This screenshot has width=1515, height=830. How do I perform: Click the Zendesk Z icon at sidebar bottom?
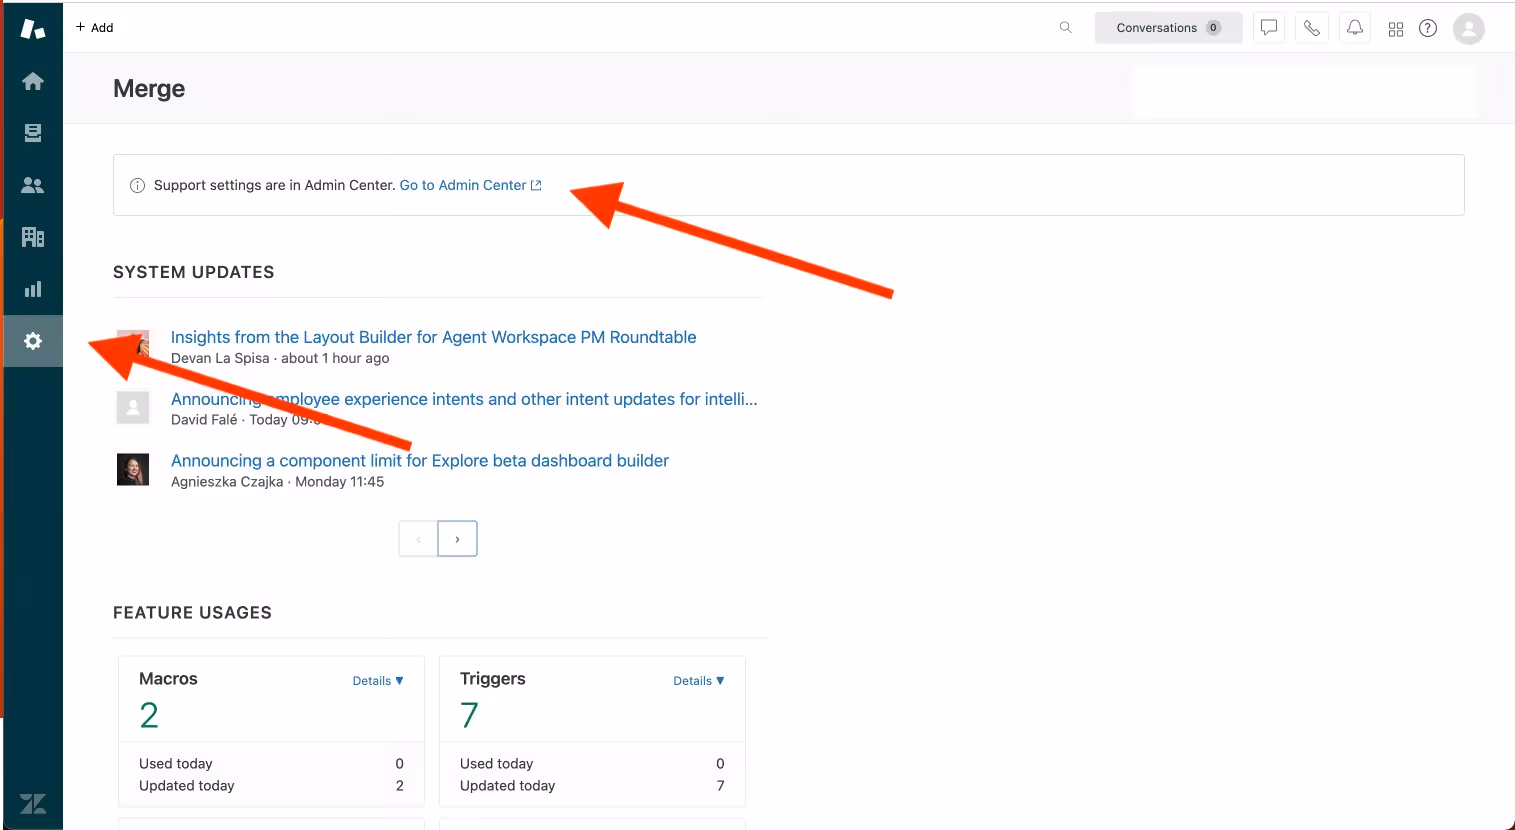[33, 804]
